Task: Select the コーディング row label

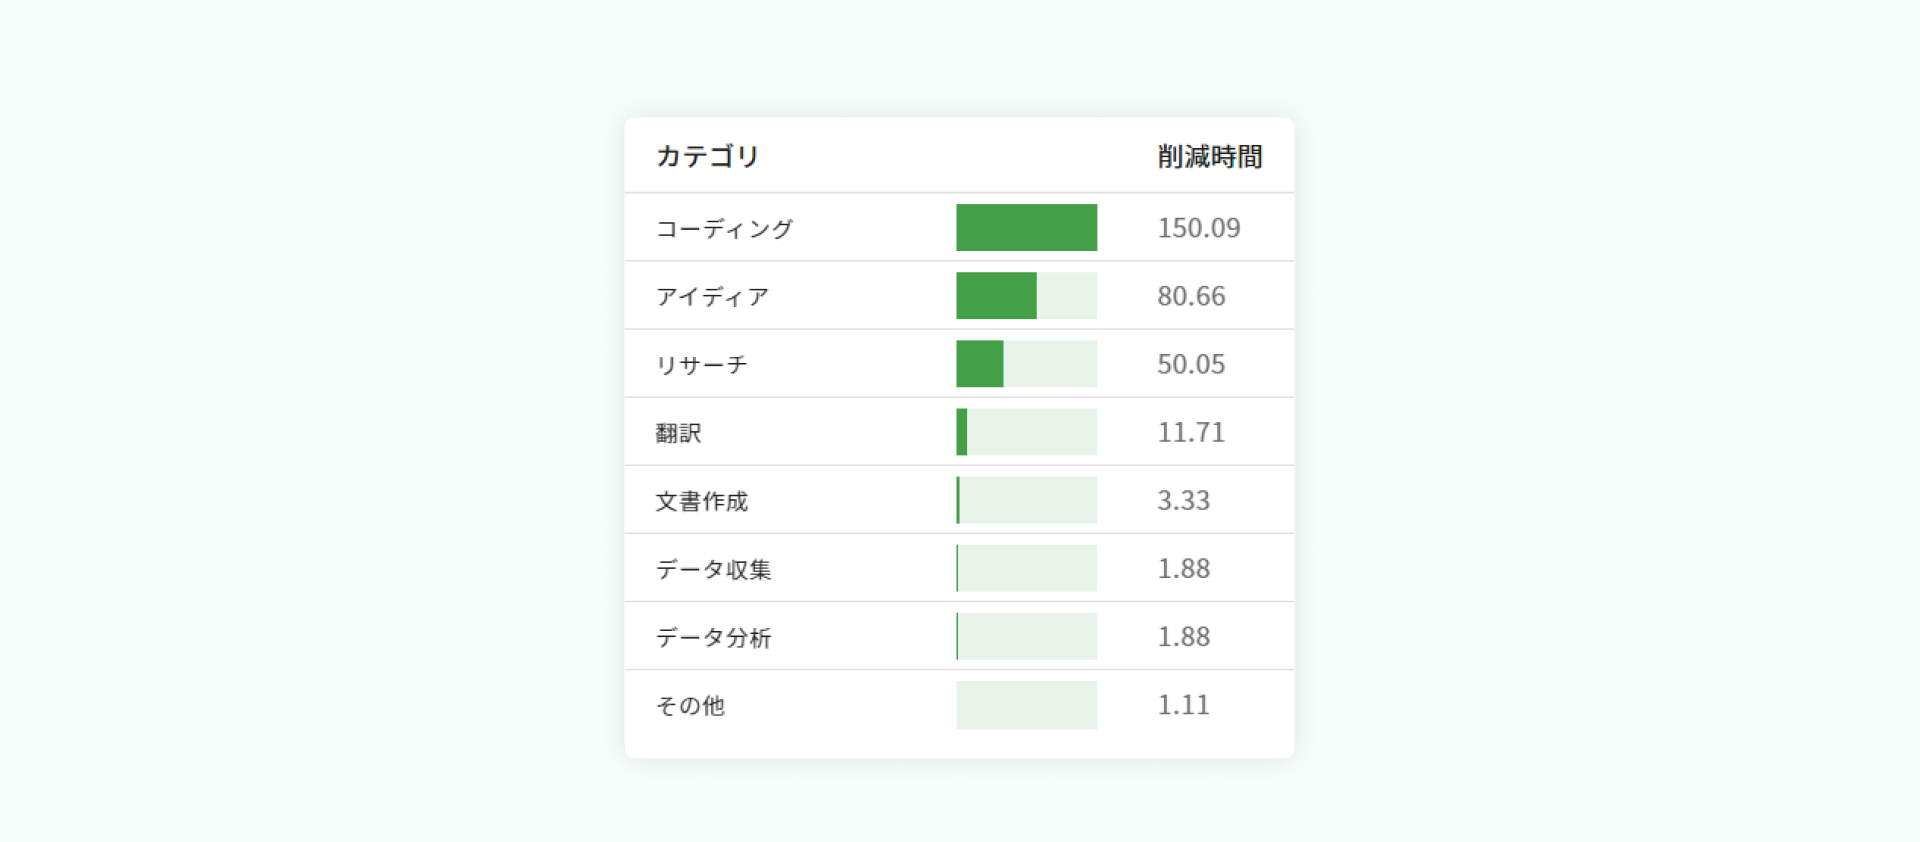Action: pos(724,228)
